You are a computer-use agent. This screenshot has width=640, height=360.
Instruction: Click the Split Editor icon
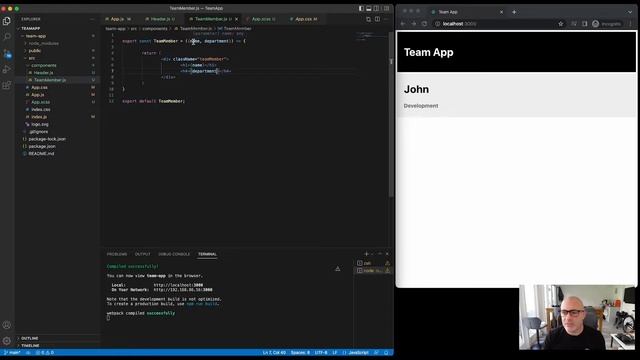(x=377, y=19)
